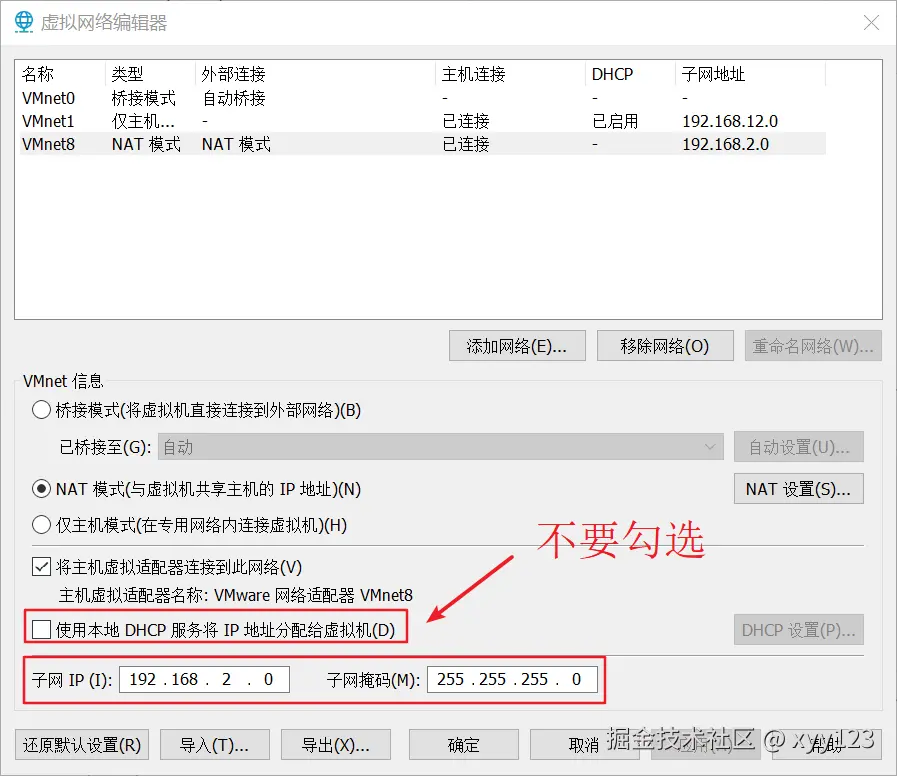
Task: Click the 子网掩码 input field
Action: pos(512,679)
